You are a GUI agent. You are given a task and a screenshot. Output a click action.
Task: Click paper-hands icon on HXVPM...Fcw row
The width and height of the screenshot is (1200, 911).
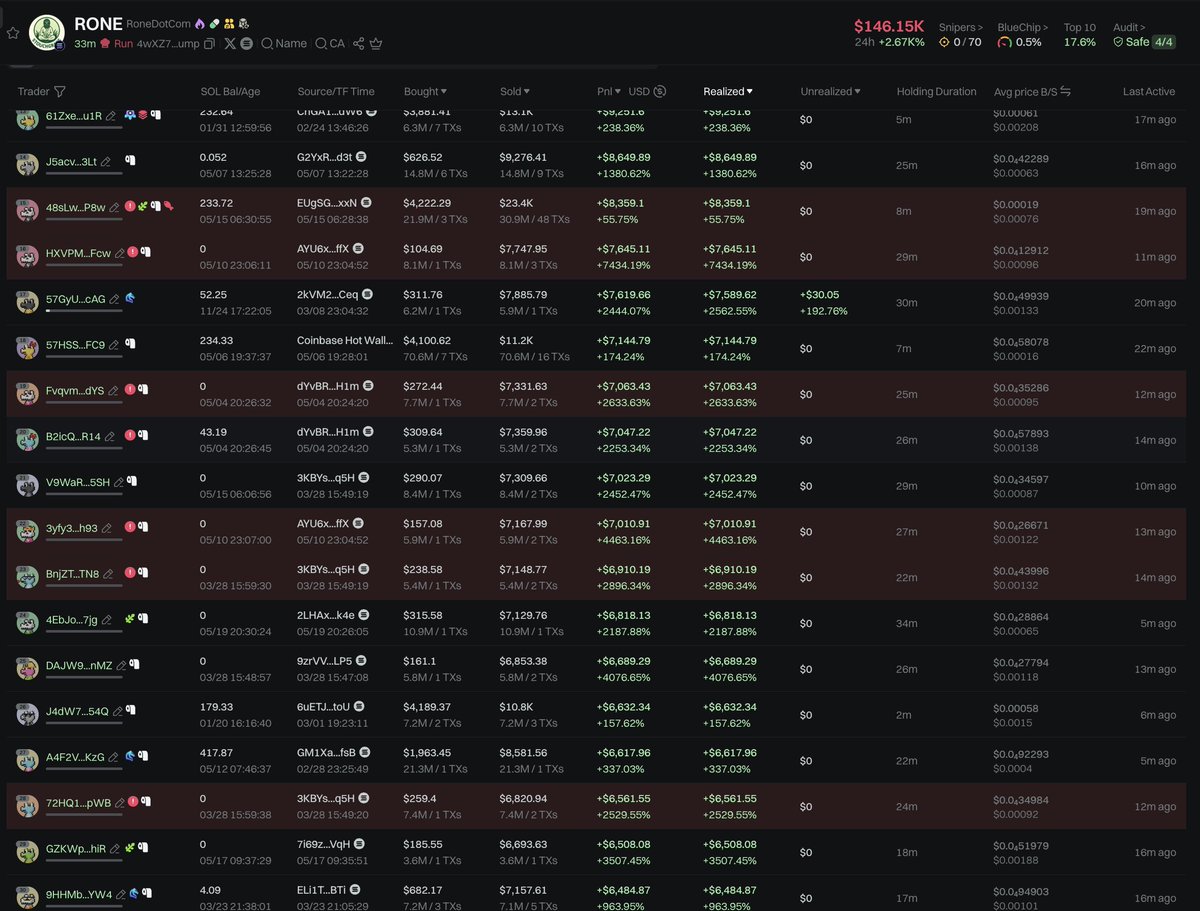145,252
